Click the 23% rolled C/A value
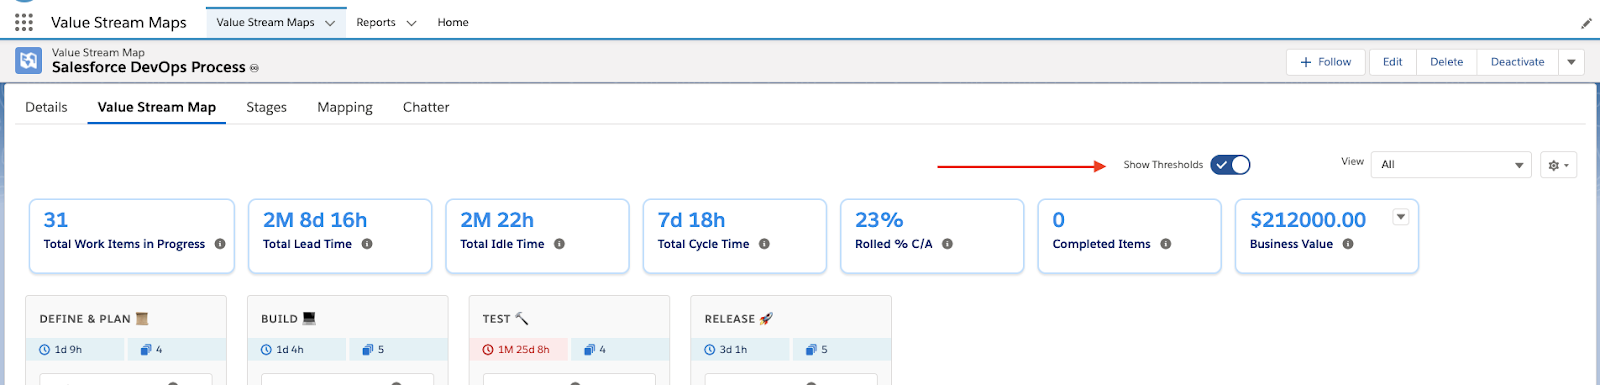This screenshot has height=385, width=1600. tap(879, 220)
